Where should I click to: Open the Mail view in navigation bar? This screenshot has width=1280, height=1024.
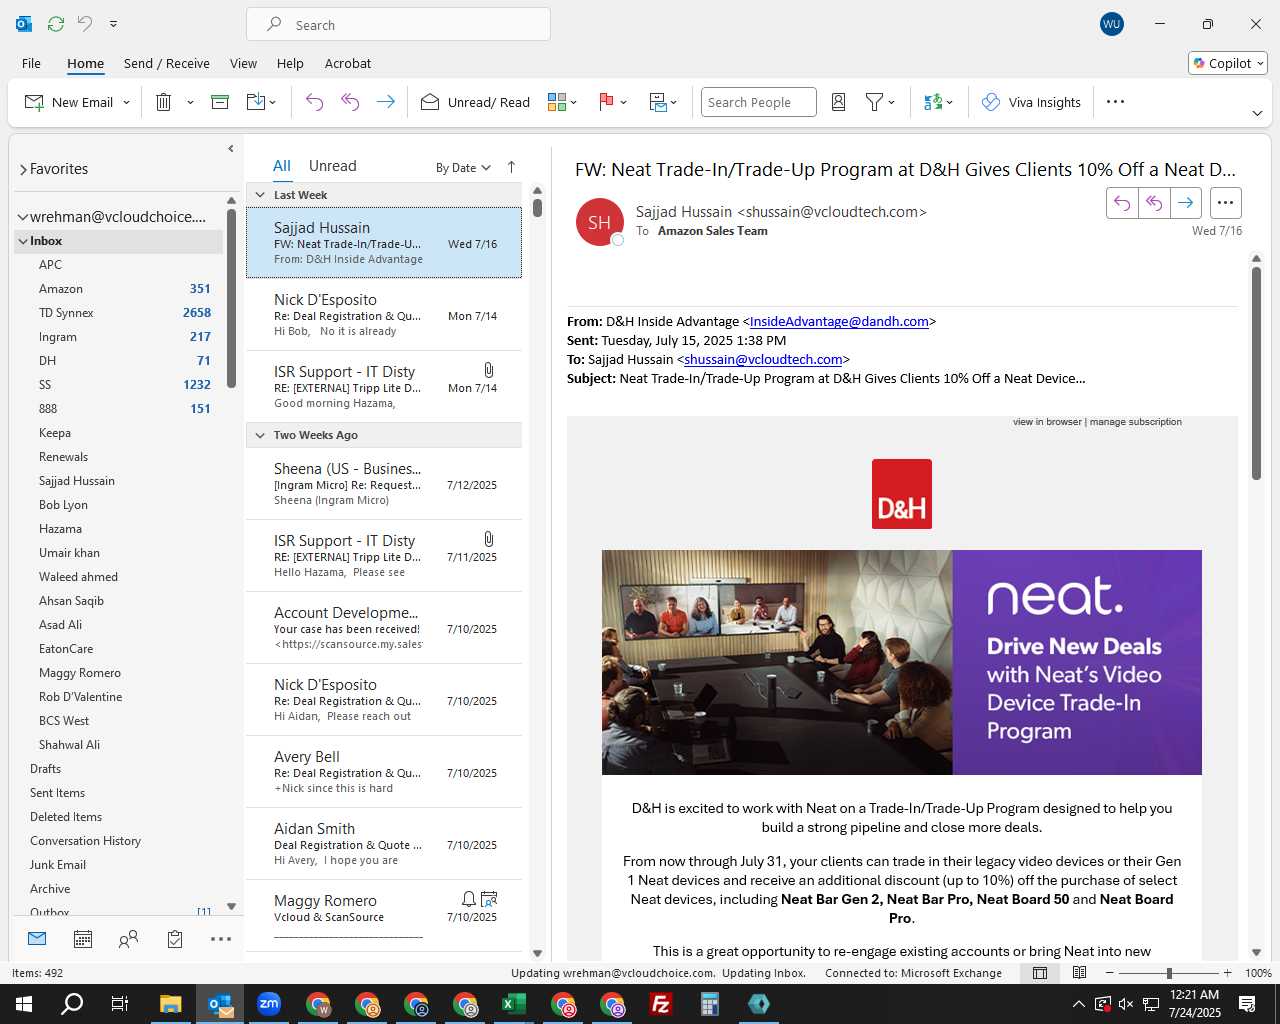click(x=37, y=939)
